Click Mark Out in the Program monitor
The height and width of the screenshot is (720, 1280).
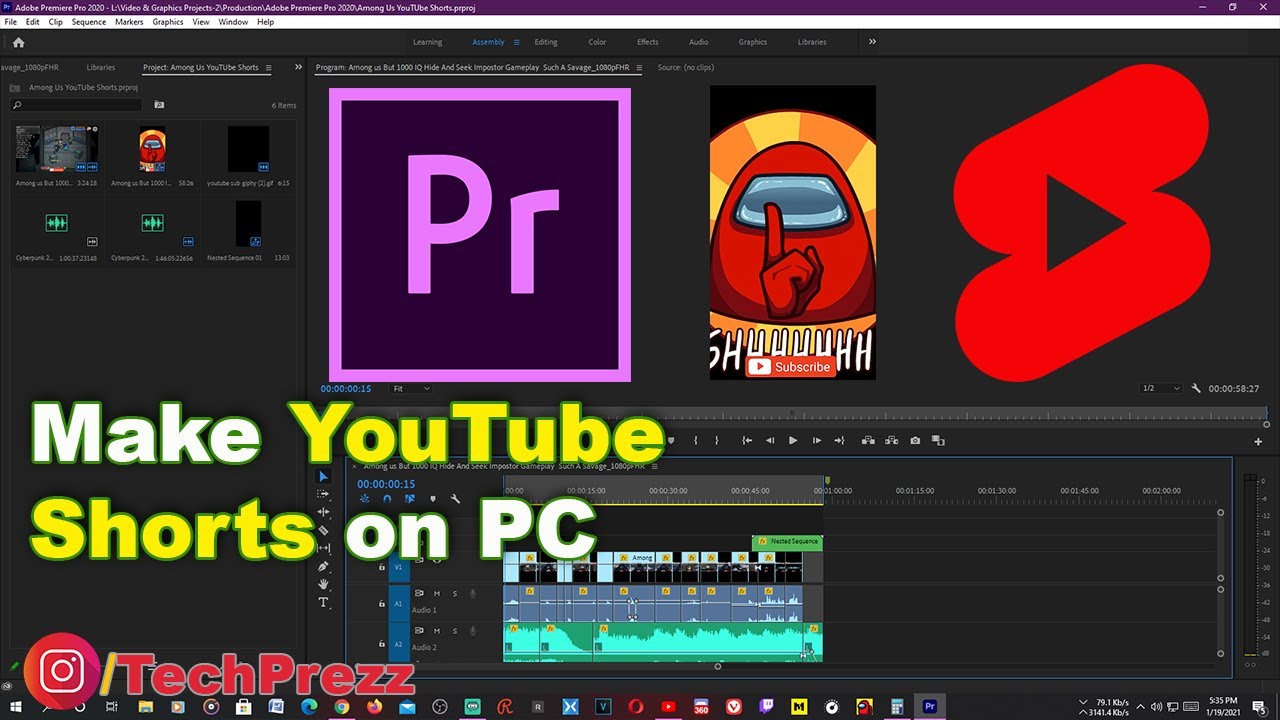click(x=716, y=440)
